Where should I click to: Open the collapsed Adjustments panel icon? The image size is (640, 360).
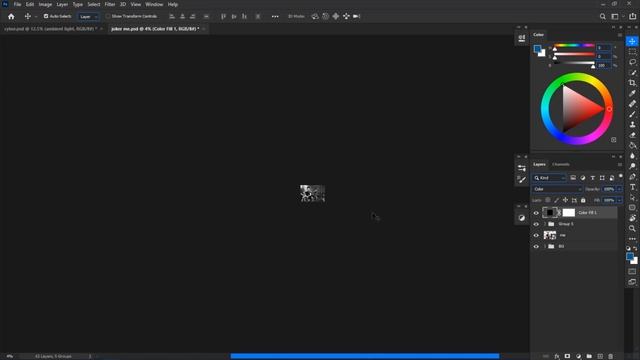click(522, 218)
